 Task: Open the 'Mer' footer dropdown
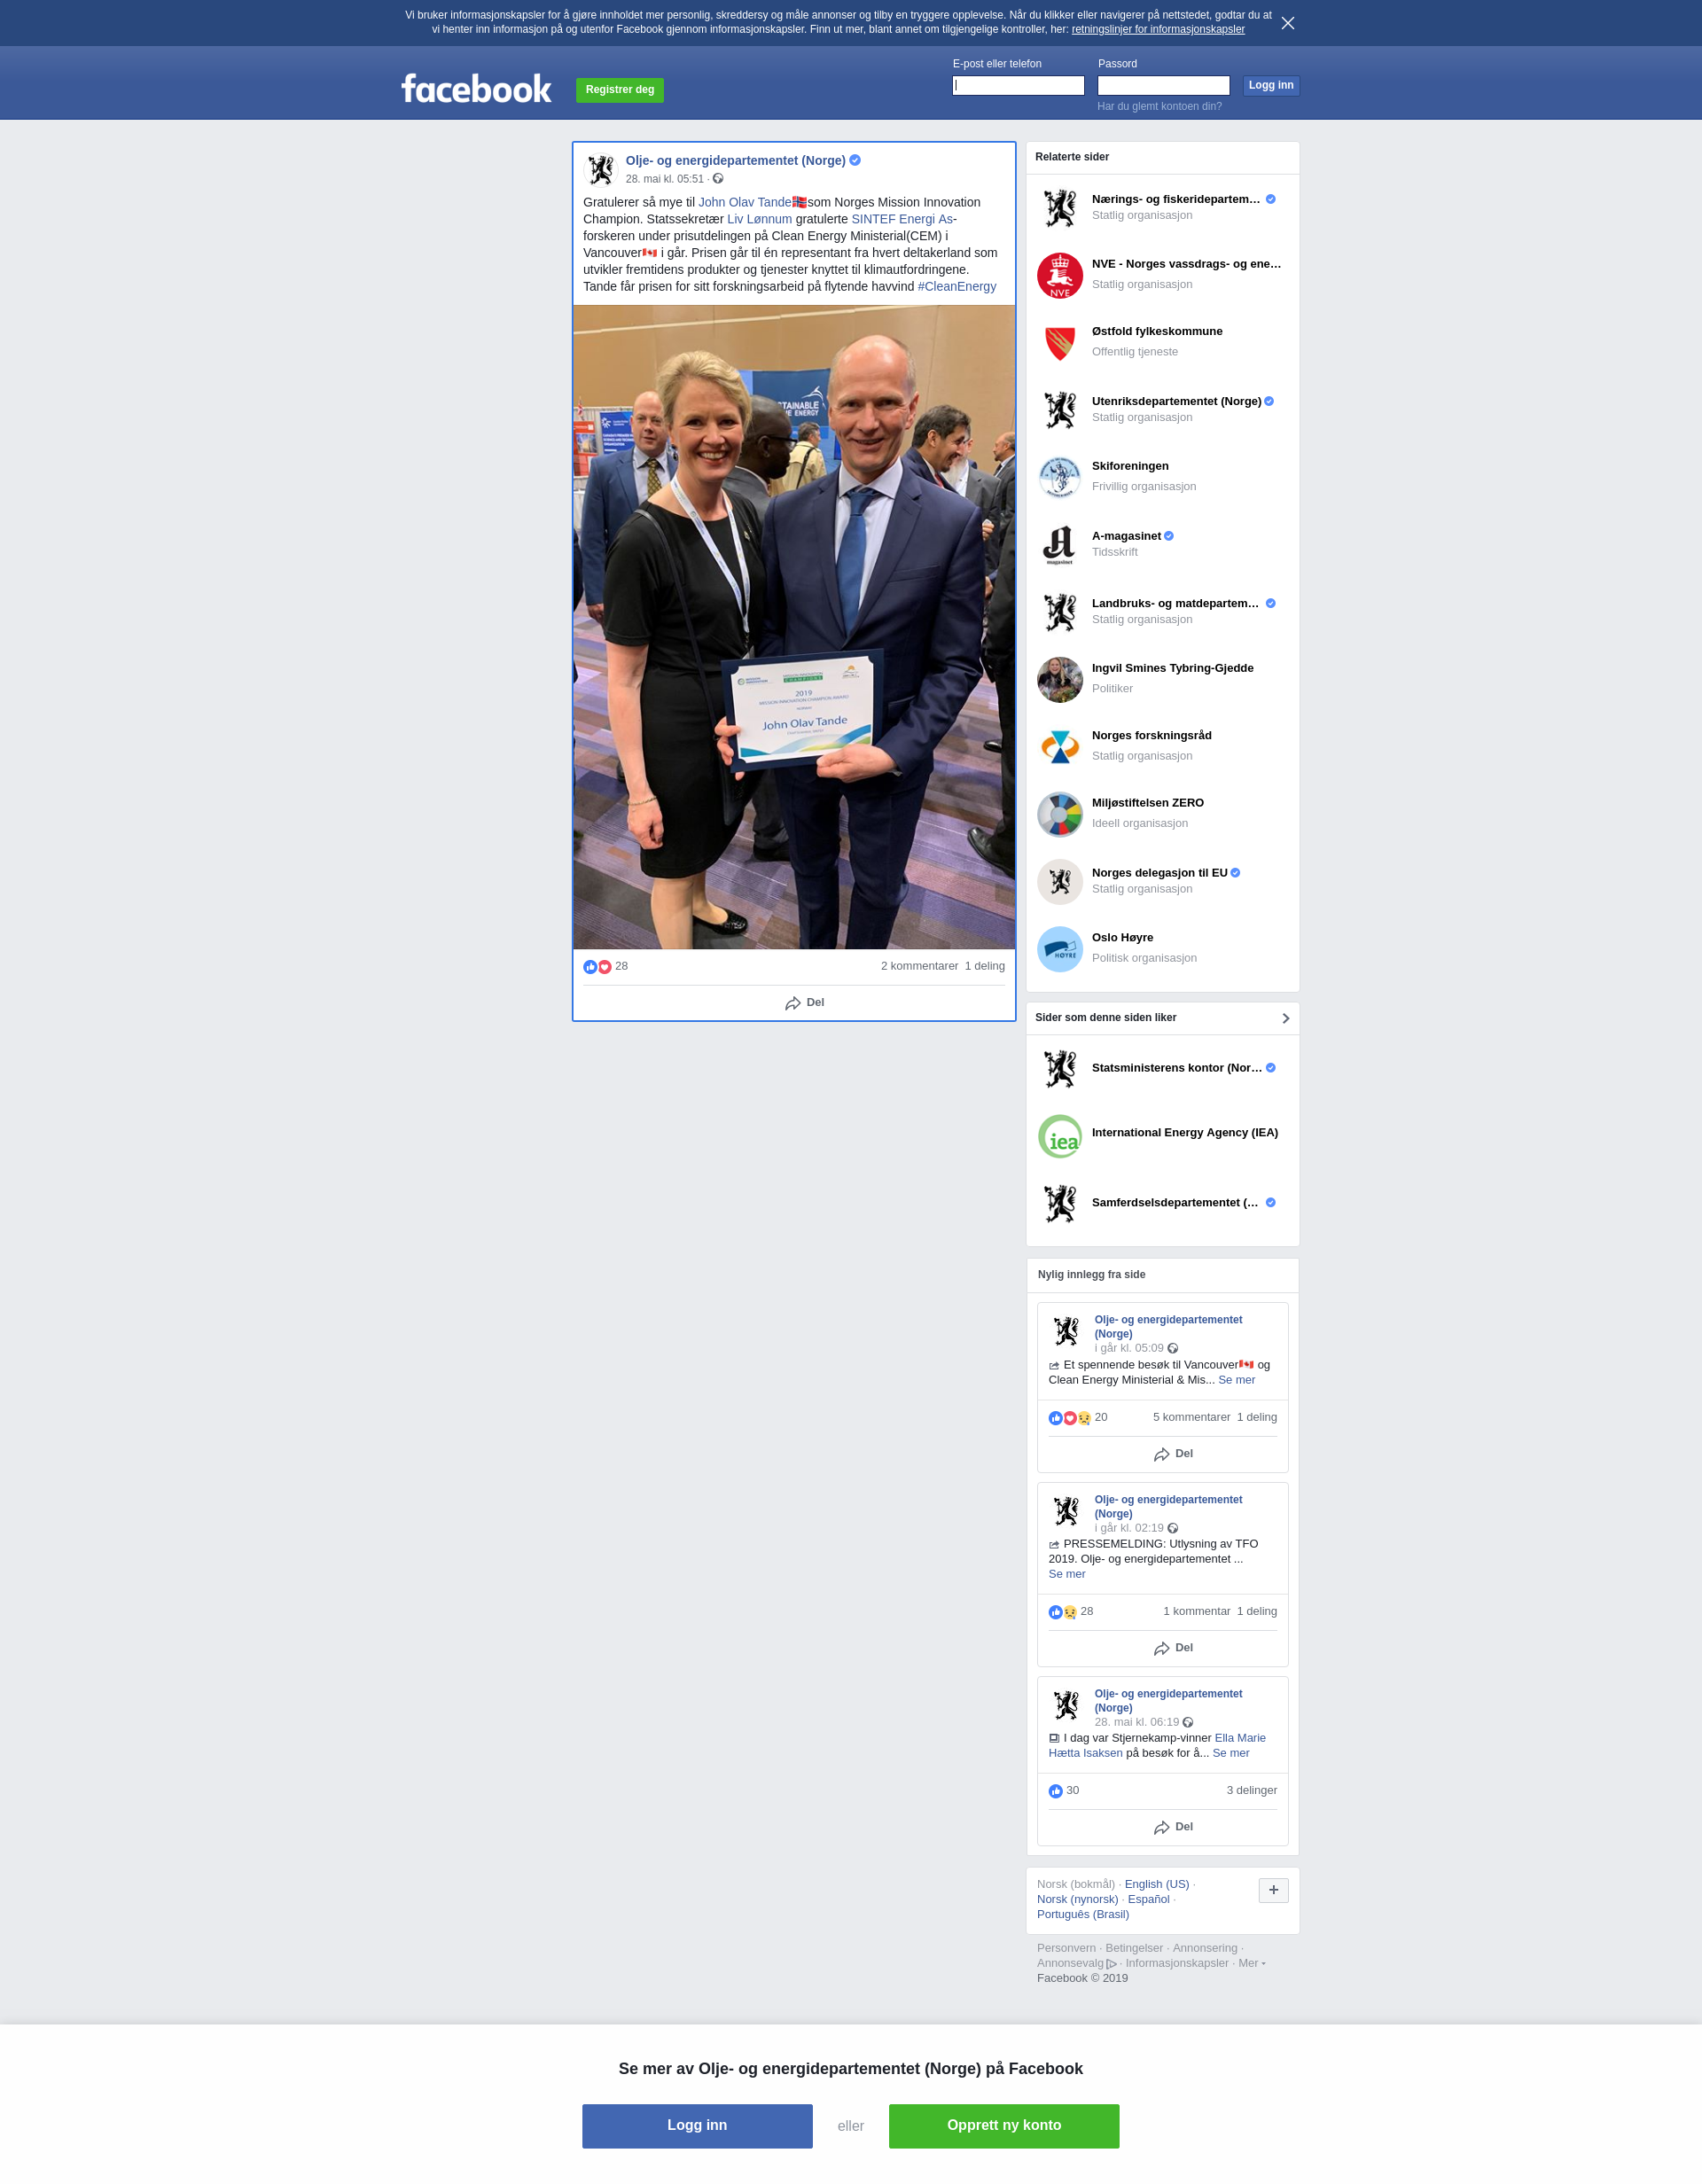(x=1252, y=1963)
